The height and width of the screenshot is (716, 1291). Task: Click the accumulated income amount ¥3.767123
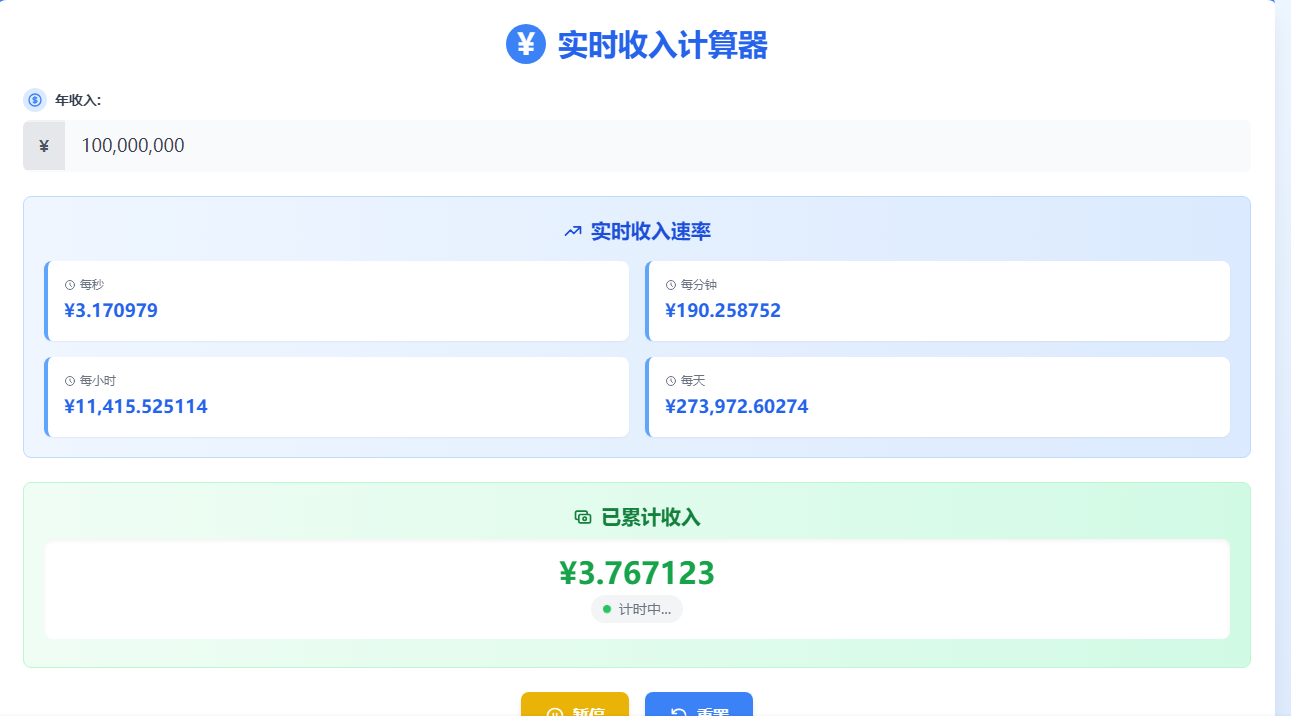pos(637,573)
